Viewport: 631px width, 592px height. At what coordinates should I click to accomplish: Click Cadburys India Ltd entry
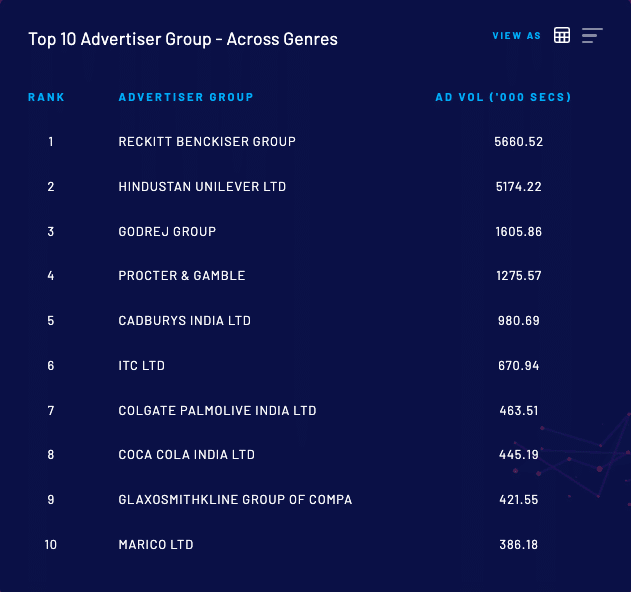pyautogui.click(x=184, y=321)
